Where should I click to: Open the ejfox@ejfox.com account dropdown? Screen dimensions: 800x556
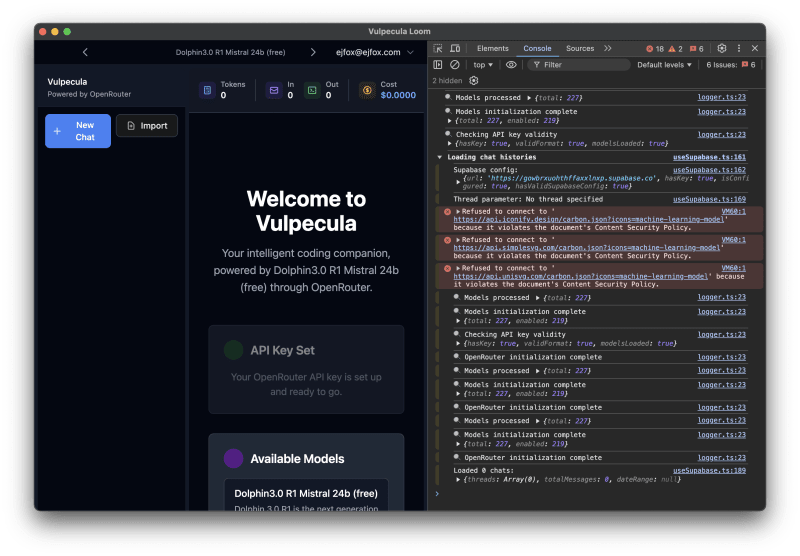[374, 52]
